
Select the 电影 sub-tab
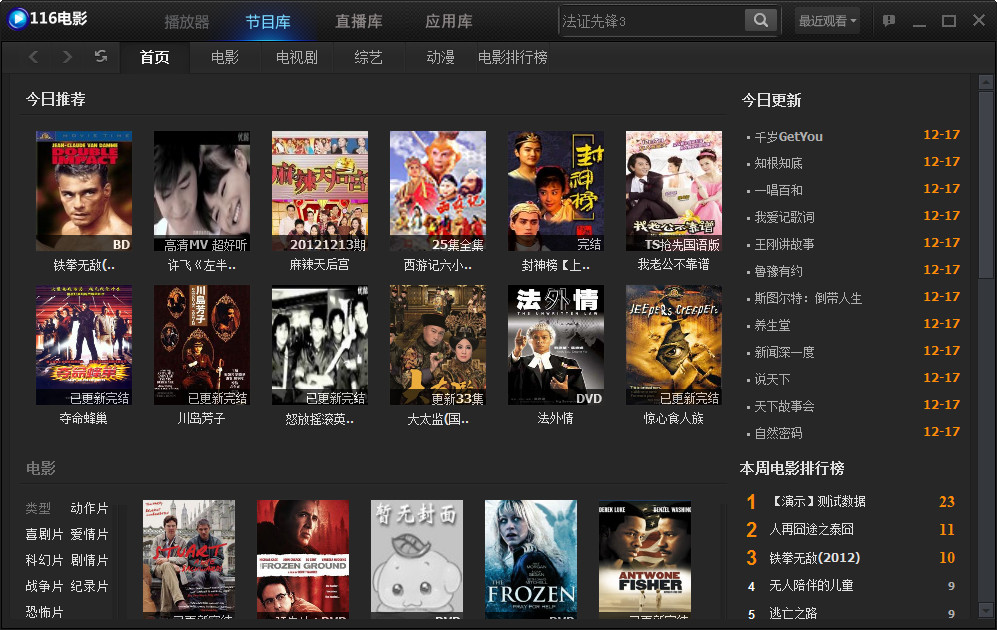point(224,57)
